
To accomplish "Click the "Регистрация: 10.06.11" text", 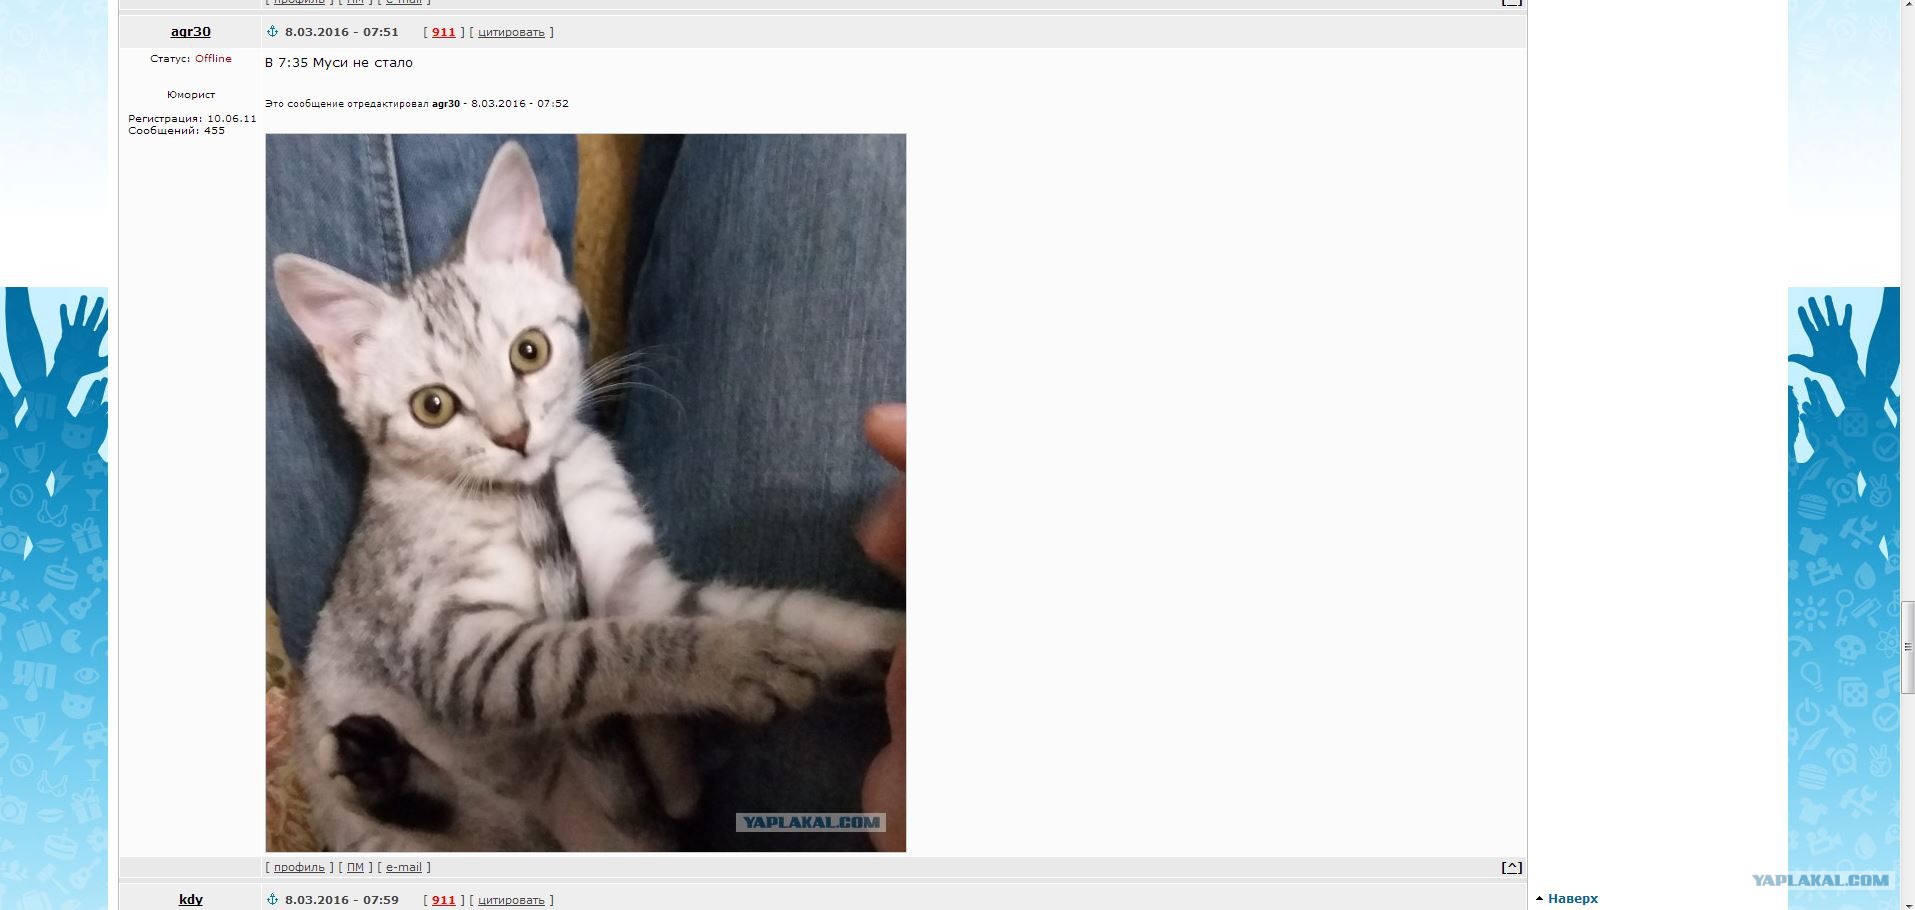I will click(x=192, y=119).
